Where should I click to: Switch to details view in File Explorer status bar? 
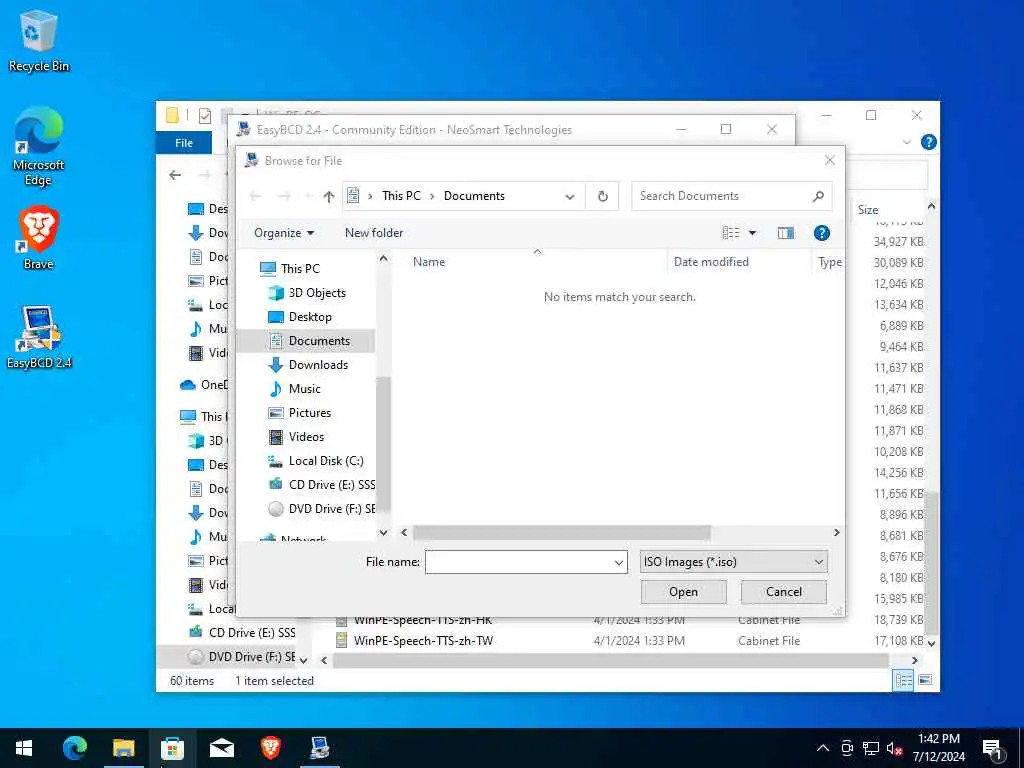coord(903,680)
